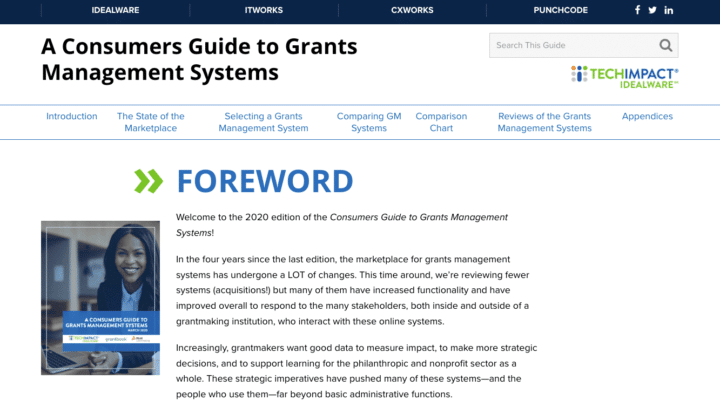The height and width of the screenshot is (407, 720).
Task: Focus the Search This Guide field
Action: [x=584, y=45]
